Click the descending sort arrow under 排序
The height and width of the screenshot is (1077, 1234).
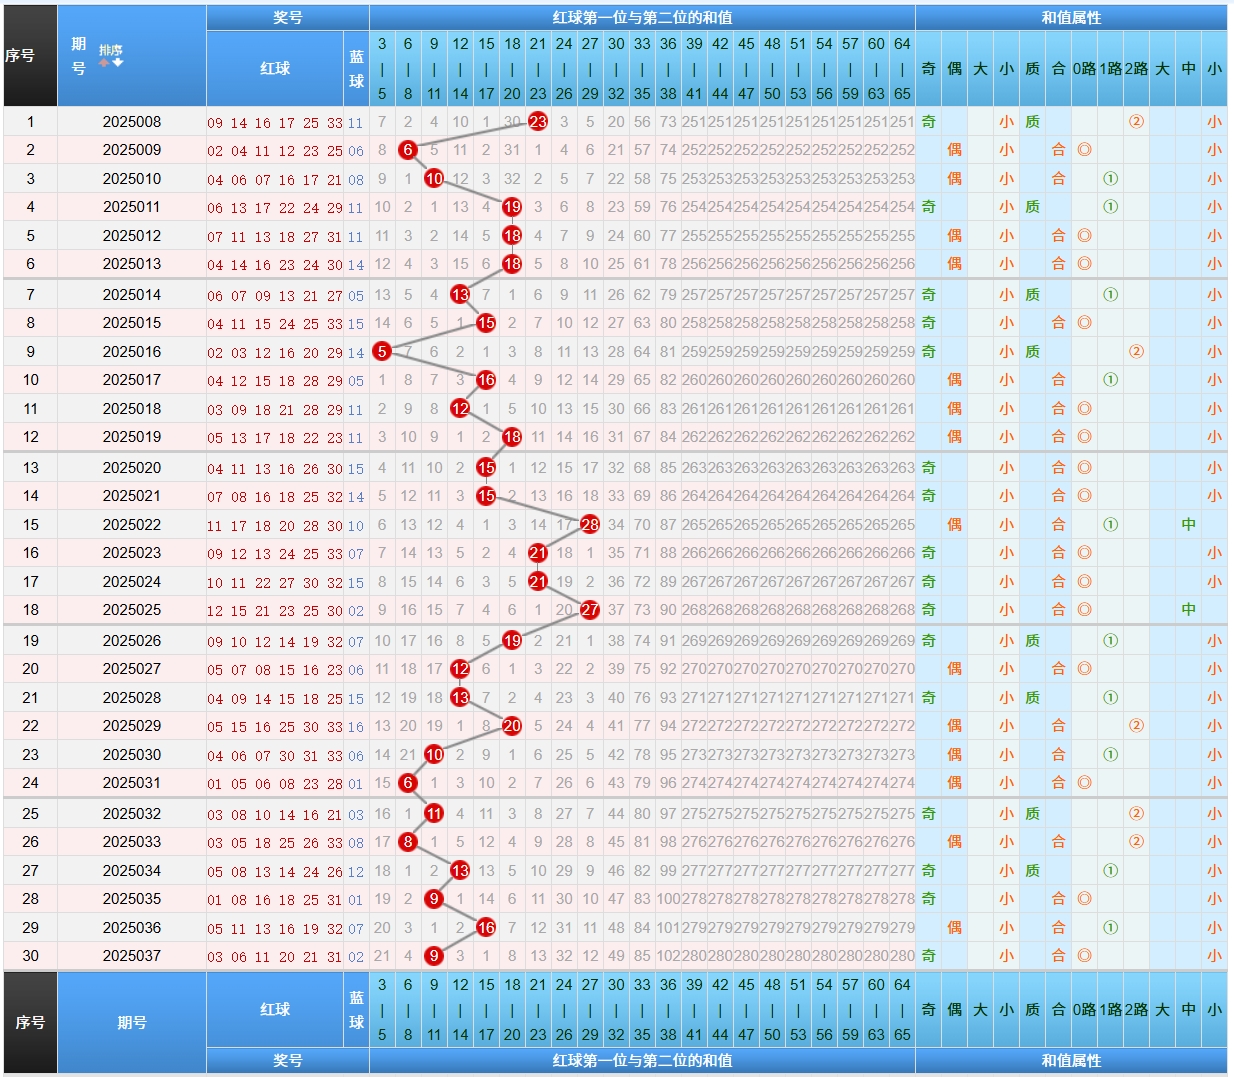(118, 63)
